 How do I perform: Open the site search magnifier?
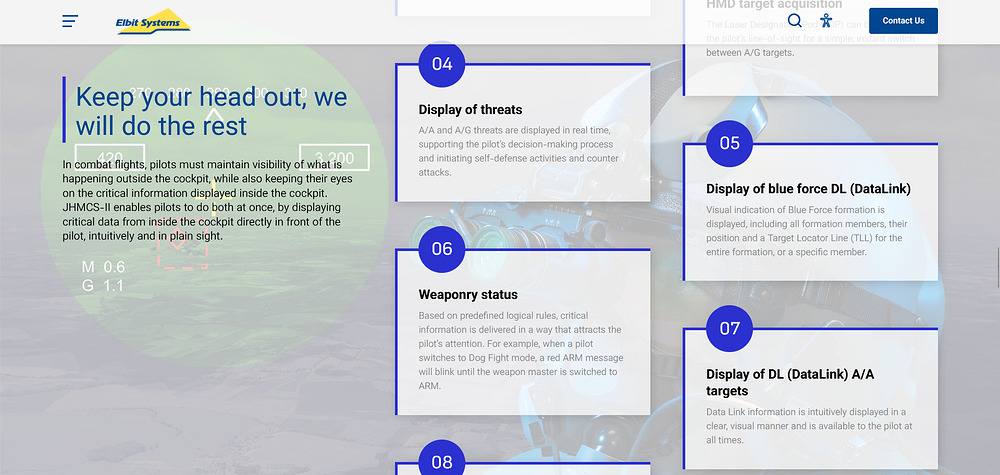795,21
